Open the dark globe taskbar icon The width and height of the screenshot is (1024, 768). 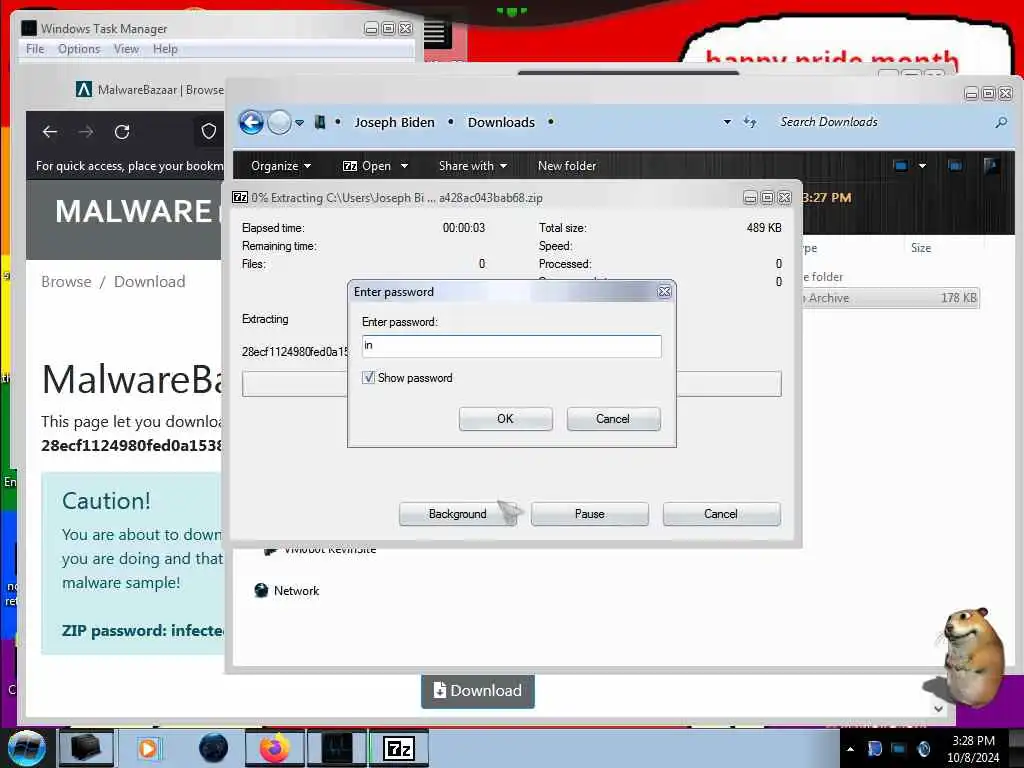pyautogui.click(x=214, y=748)
